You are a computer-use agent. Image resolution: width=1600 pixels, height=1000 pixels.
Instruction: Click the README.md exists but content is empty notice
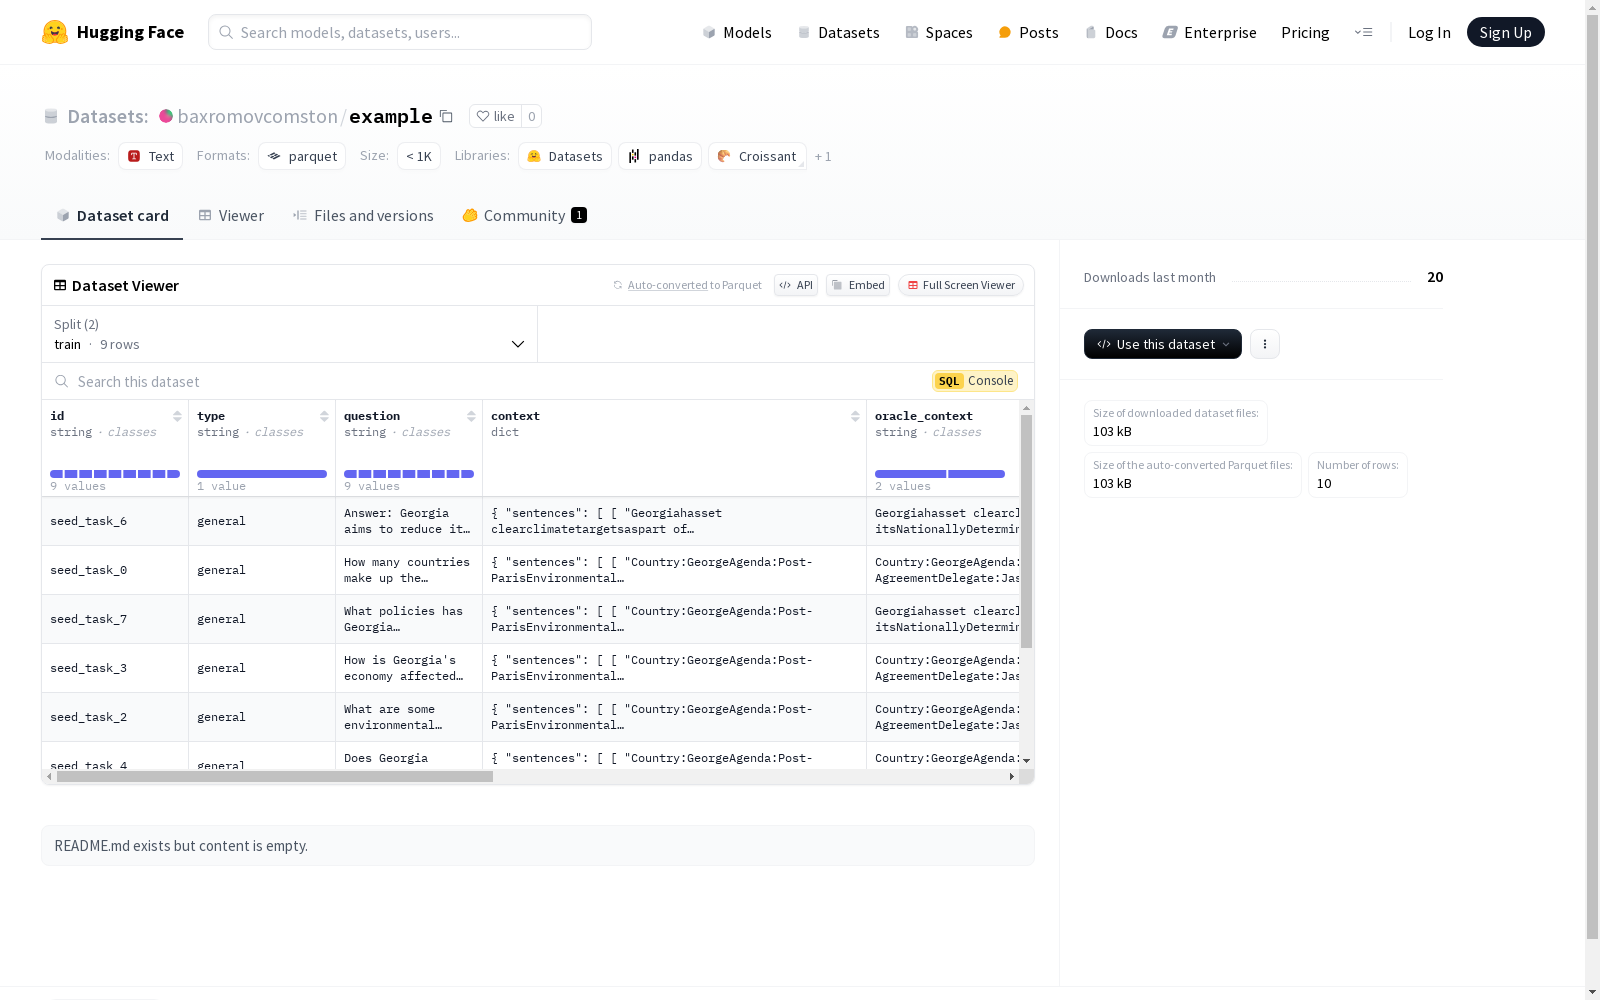pos(538,846)
